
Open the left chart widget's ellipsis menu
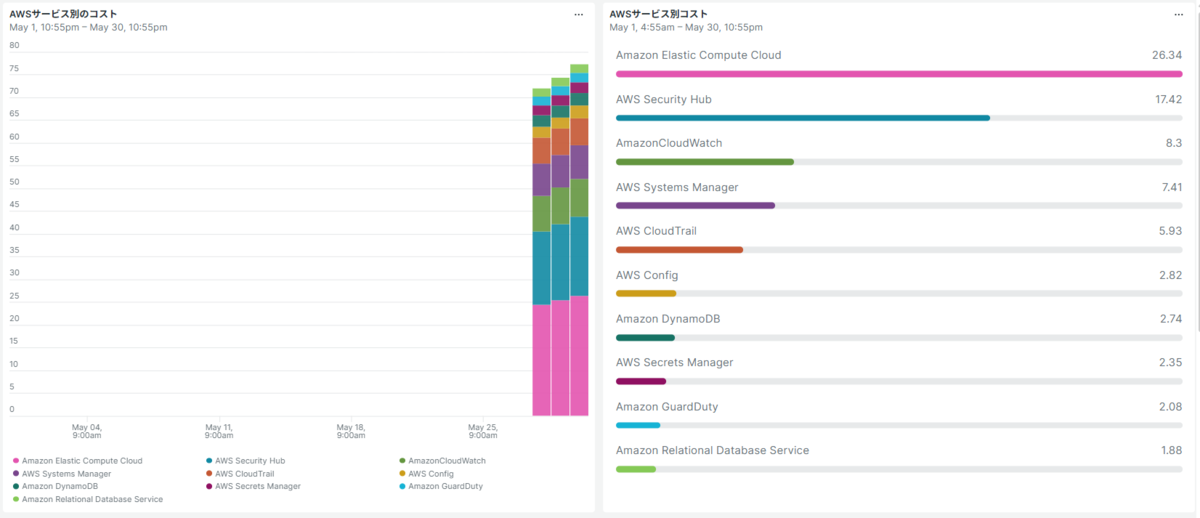pos(578,15)
